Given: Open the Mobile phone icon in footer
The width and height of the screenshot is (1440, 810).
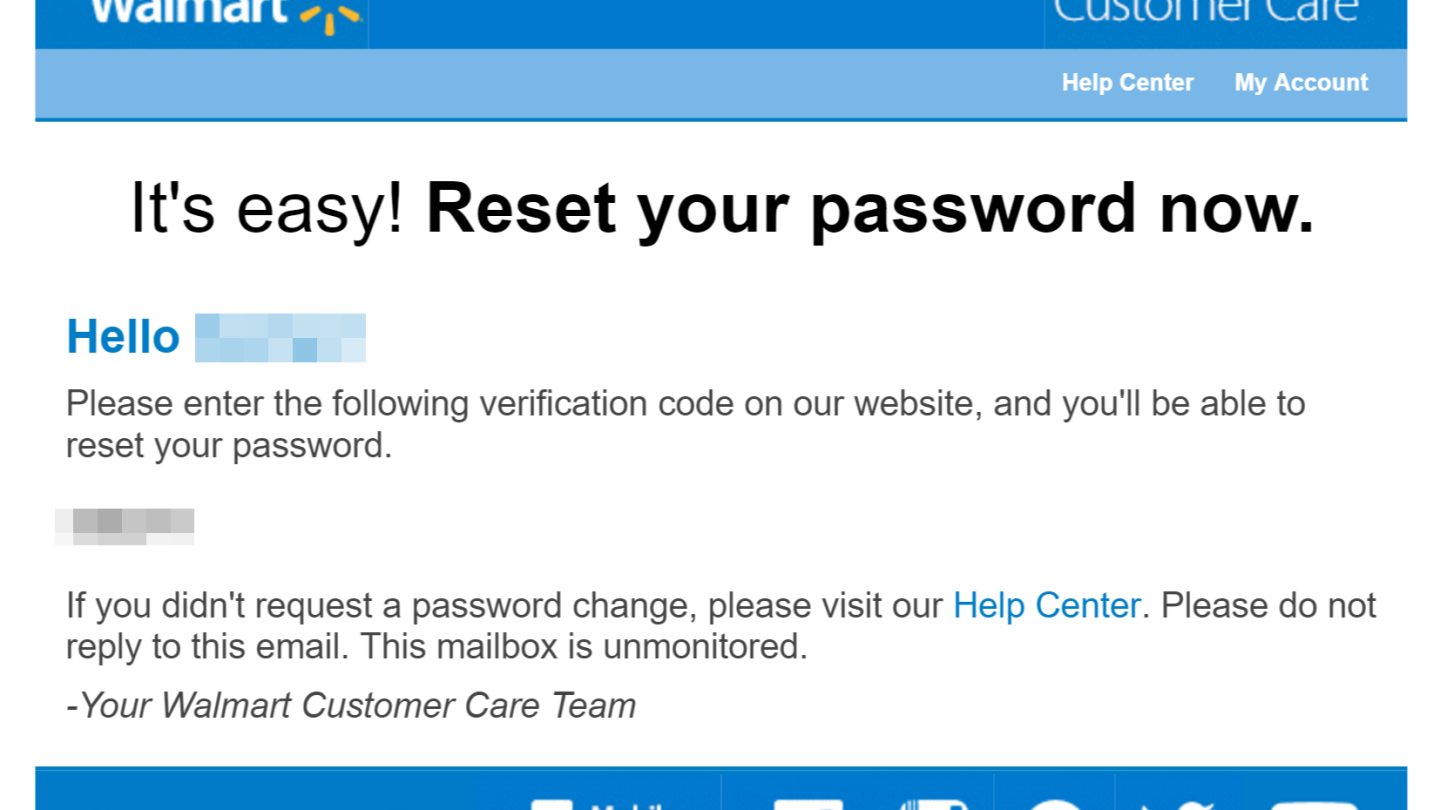Looking at the screenshot, I should [551, 804].
